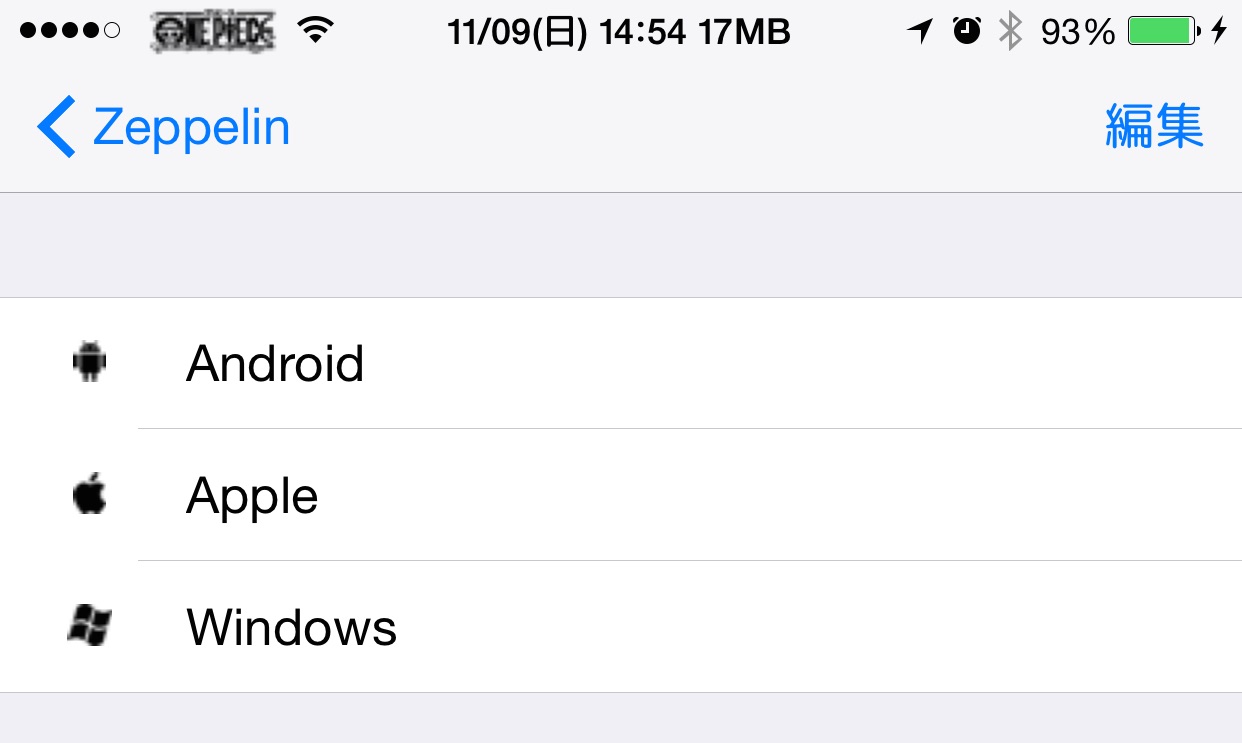Tap the Android robot icon
The image size is (1242, 743).
click(90, 362)
